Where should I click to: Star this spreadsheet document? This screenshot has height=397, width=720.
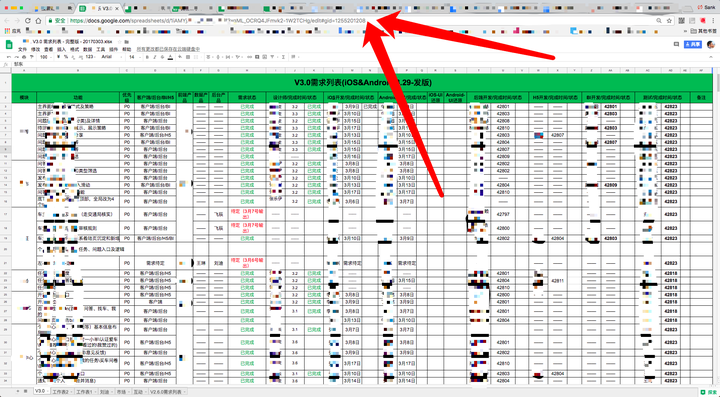[120, 41]
